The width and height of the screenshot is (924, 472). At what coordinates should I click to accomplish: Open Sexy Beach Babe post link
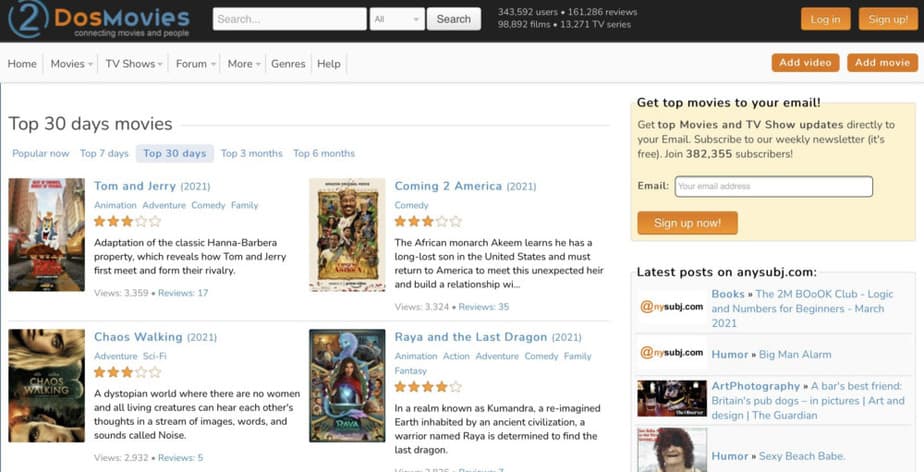click(802, 456)
